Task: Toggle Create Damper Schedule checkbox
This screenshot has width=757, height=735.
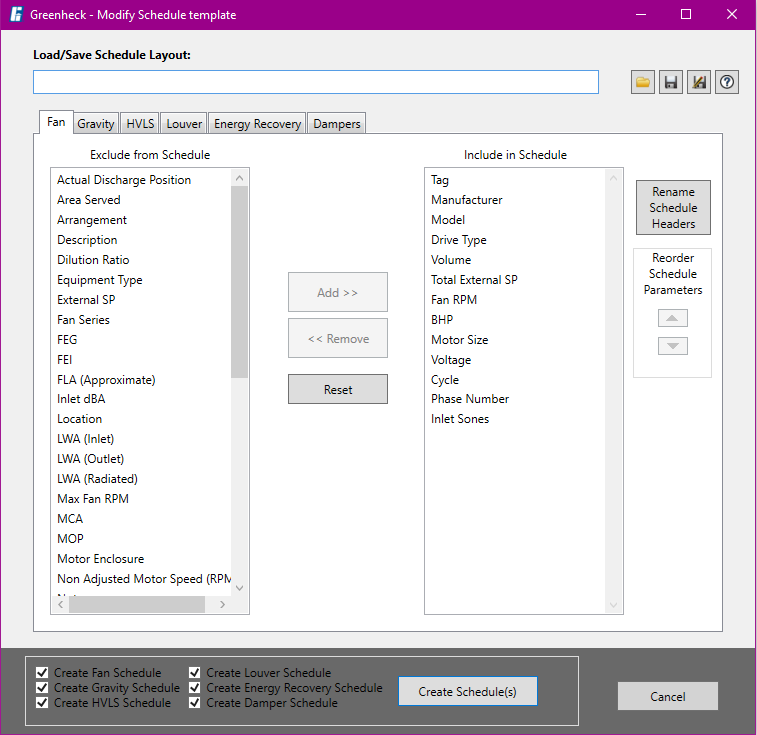Action: click(x=195, y=702)
